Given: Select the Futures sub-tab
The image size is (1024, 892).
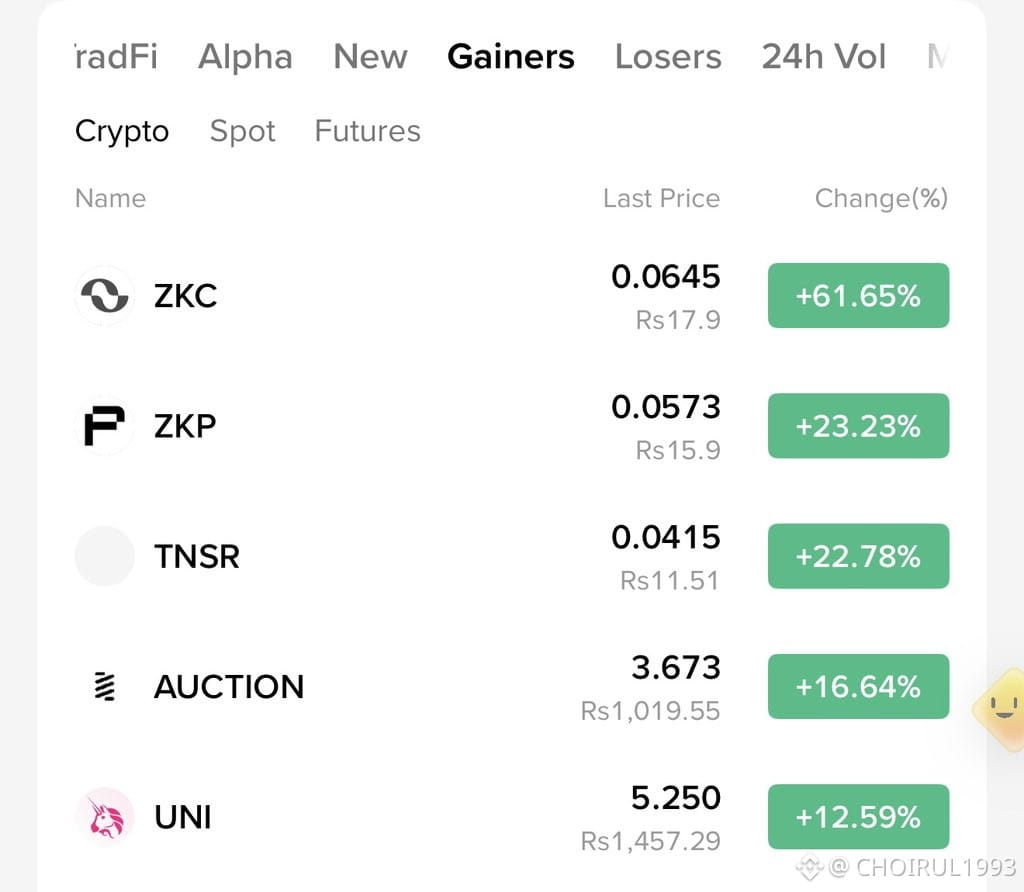Looking at the screenshot, I should (x=368, y=131).
